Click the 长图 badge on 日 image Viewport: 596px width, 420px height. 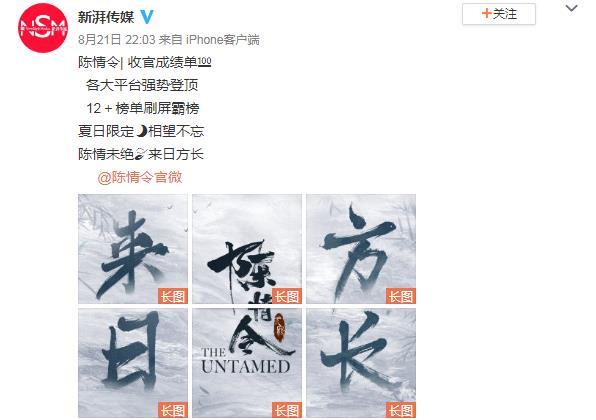point(173,410)
